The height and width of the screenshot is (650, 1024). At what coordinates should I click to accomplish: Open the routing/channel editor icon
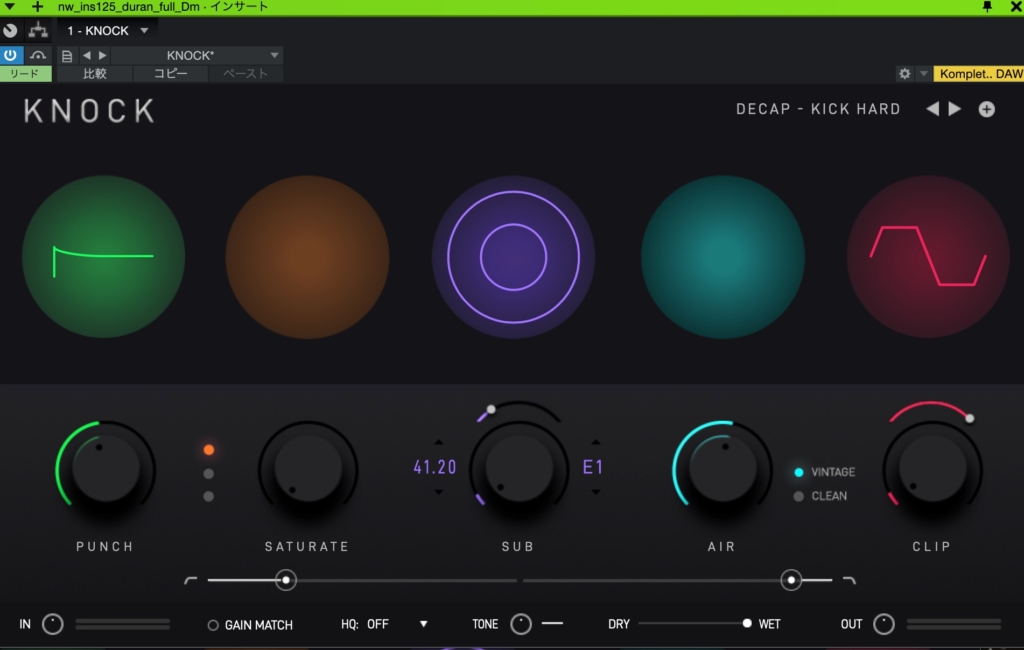[39, 30]
